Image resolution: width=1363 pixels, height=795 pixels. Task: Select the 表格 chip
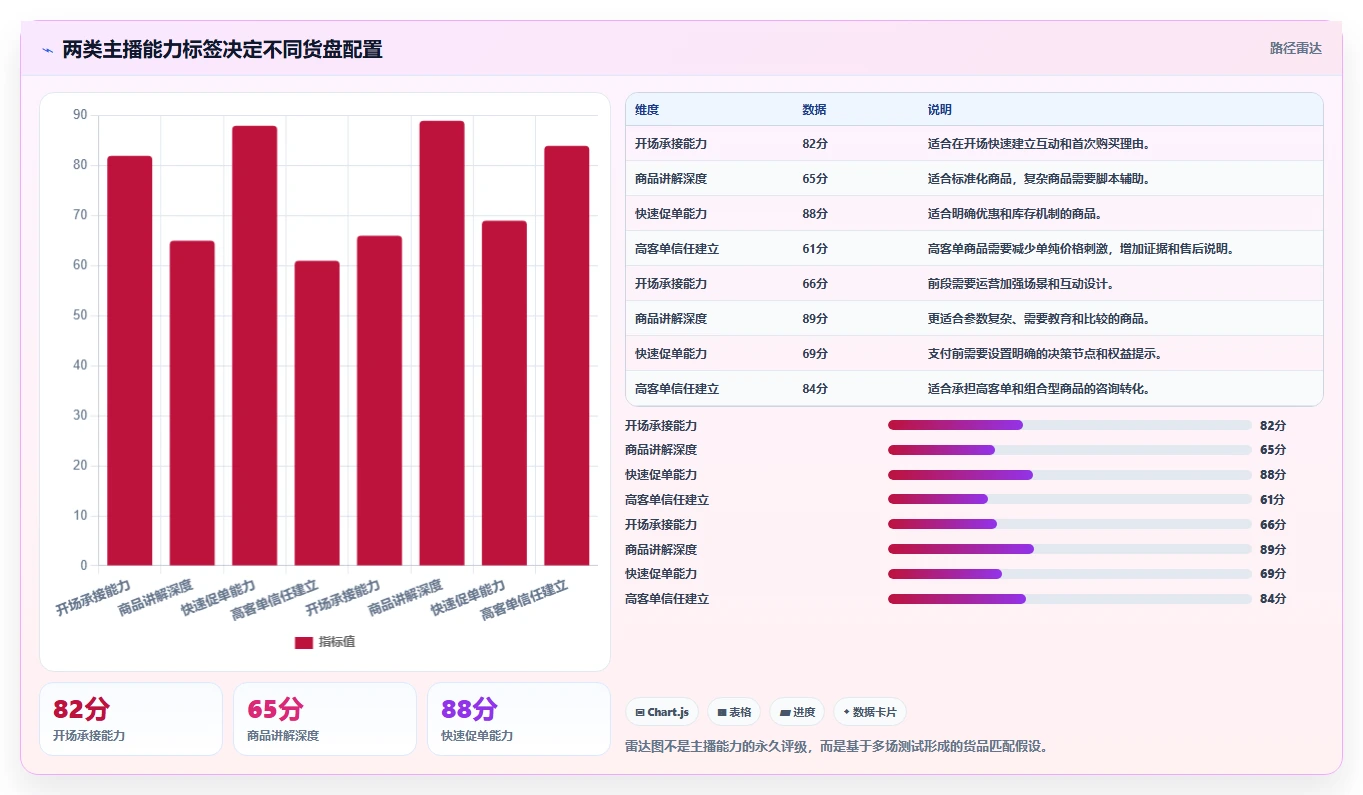[x=734, y=712]
